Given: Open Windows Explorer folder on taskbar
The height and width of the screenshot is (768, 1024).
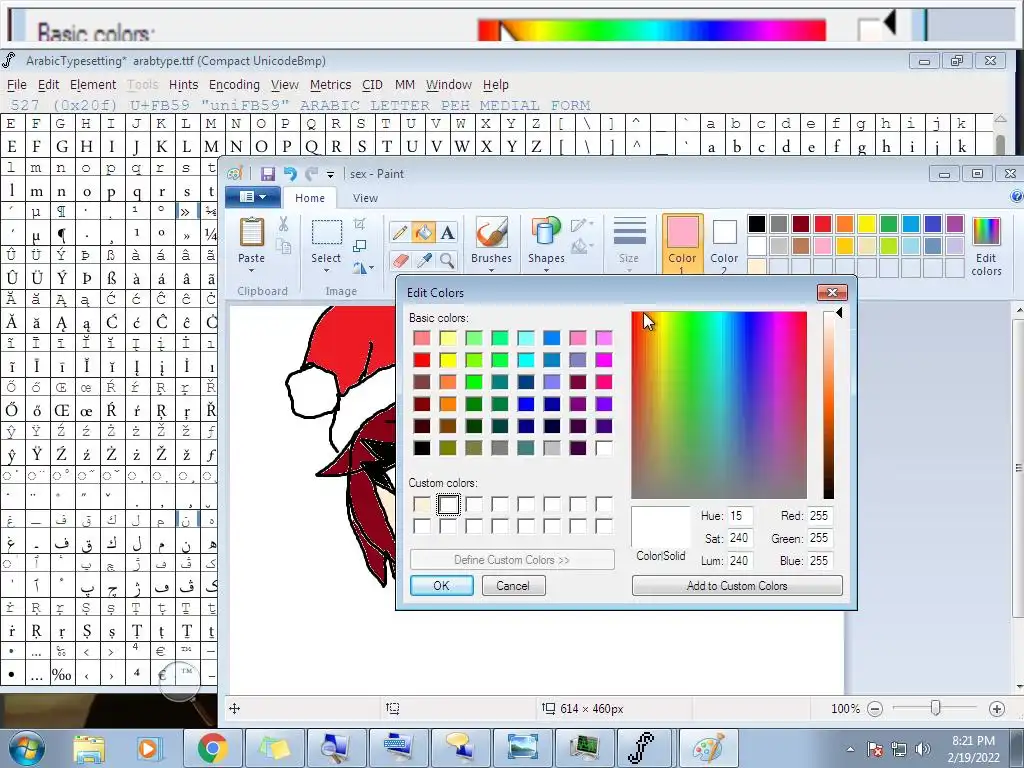Looking at the screenshot, I should pyautogui.click(x=89, y=748).
